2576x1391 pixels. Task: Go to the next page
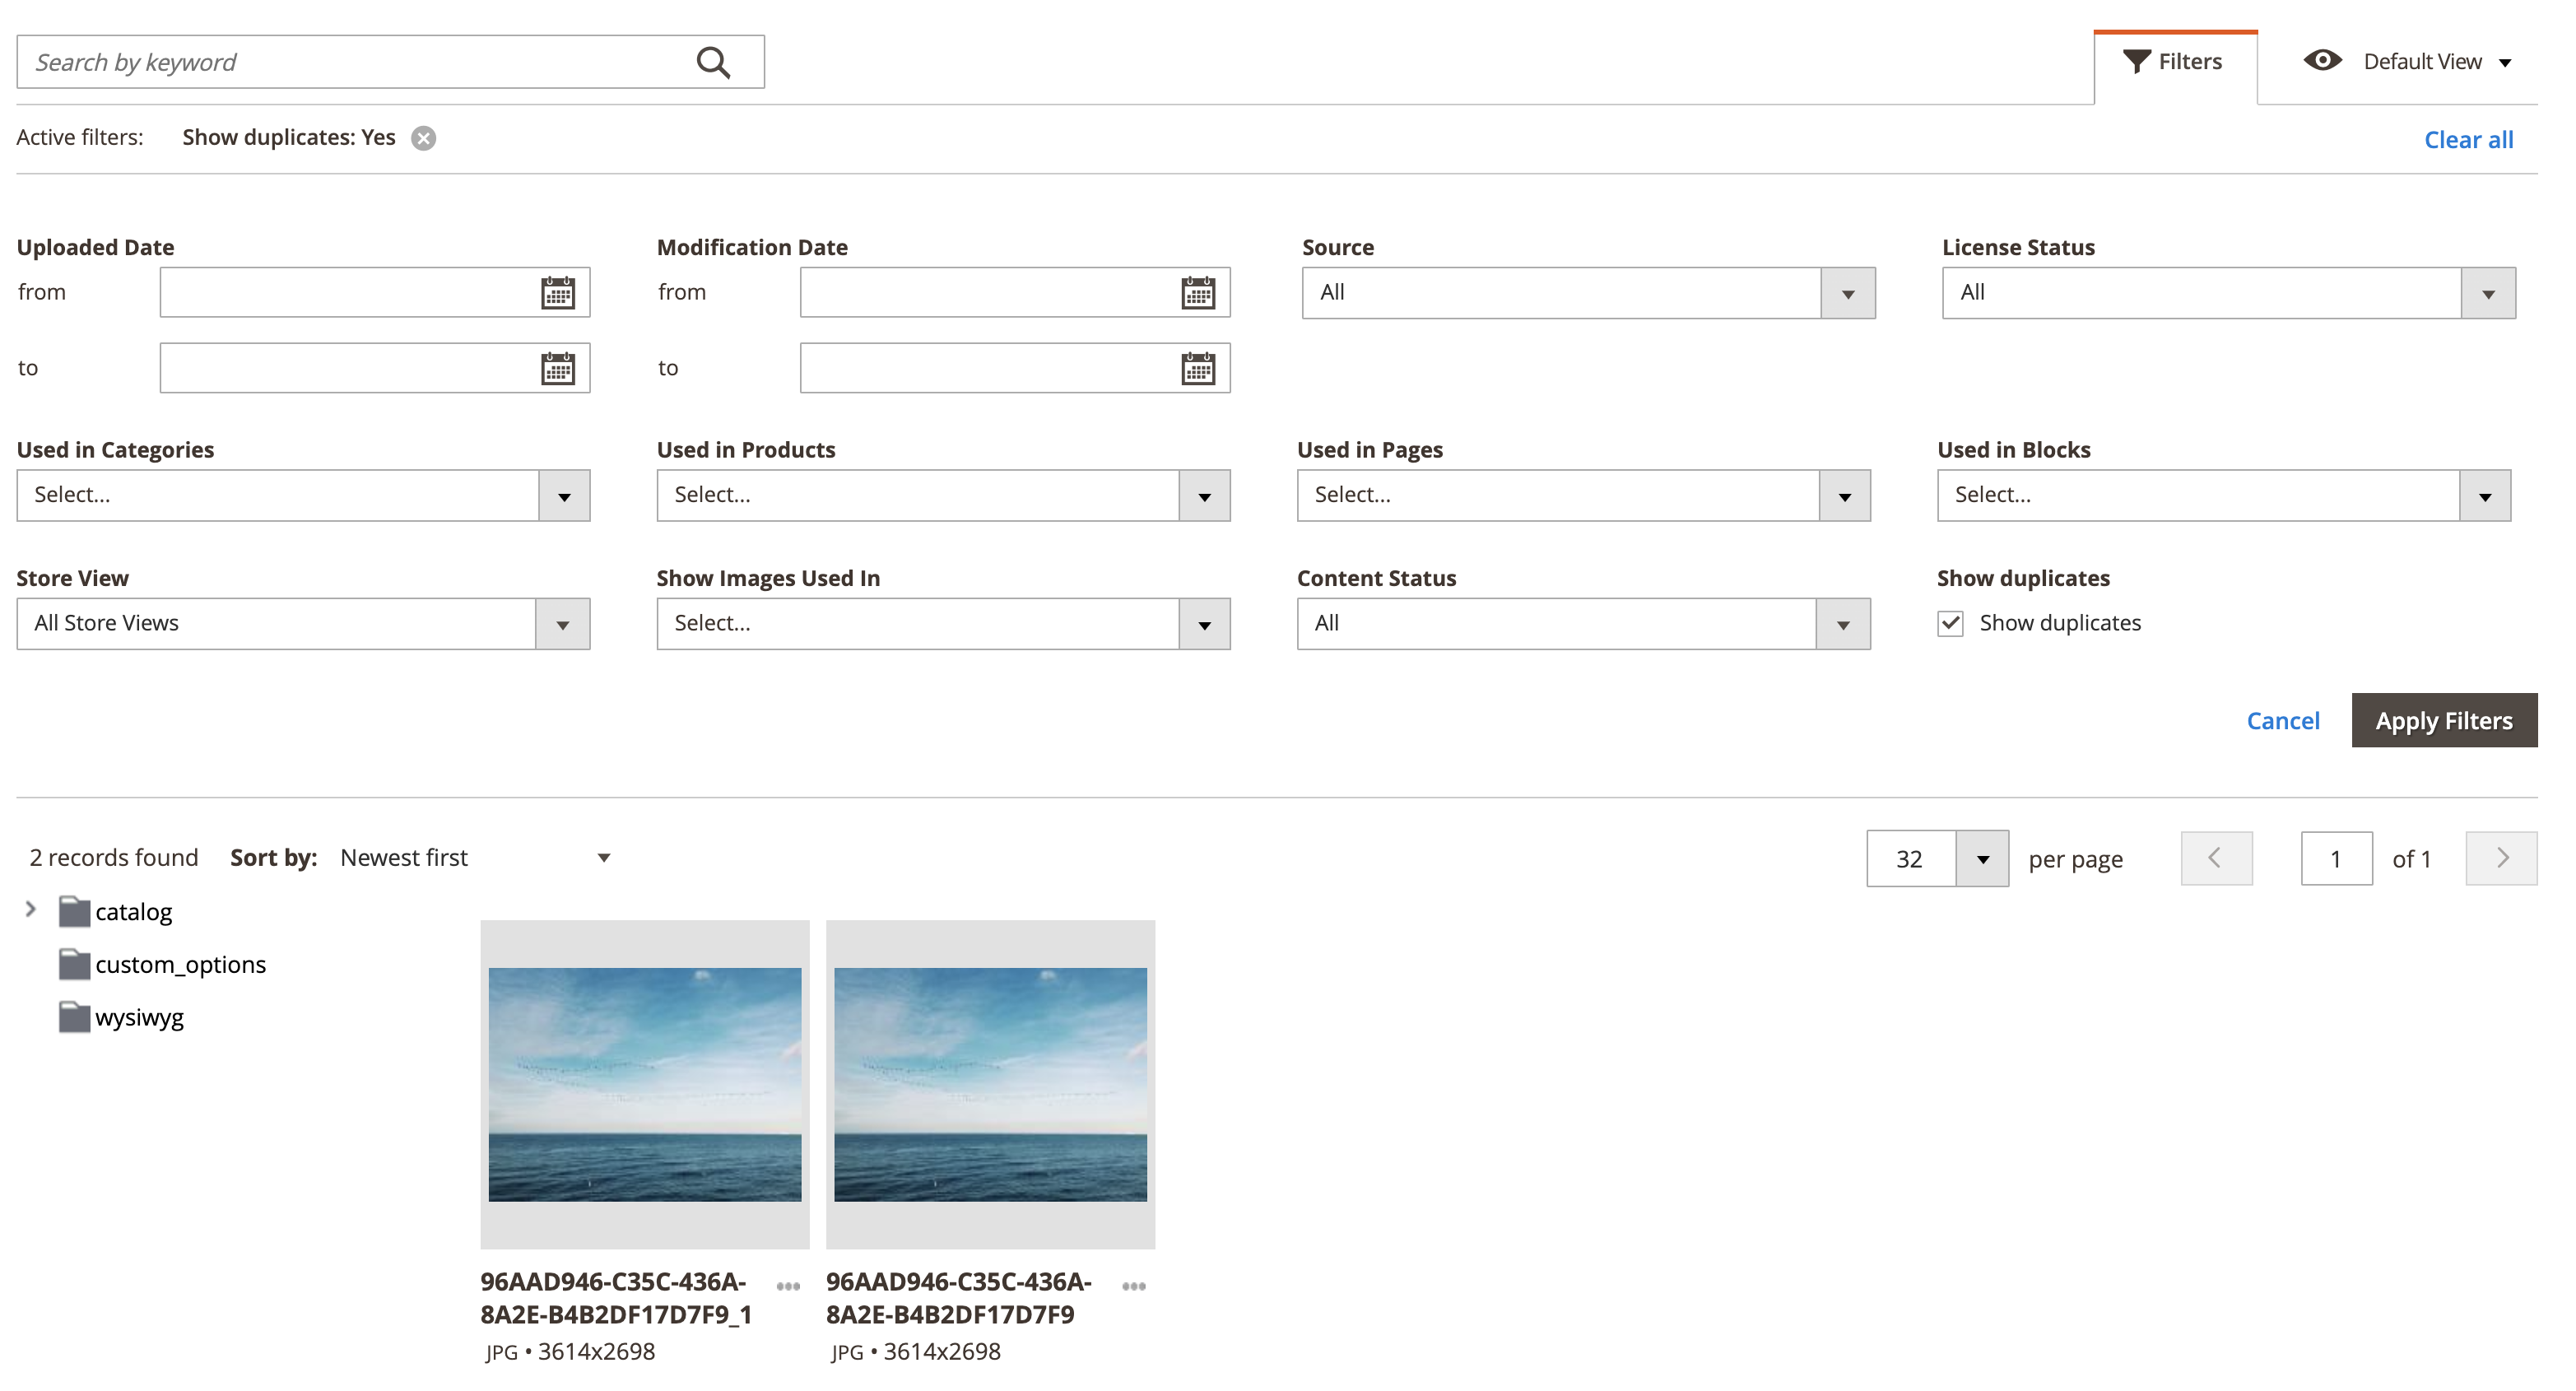tap(2501, 858)
